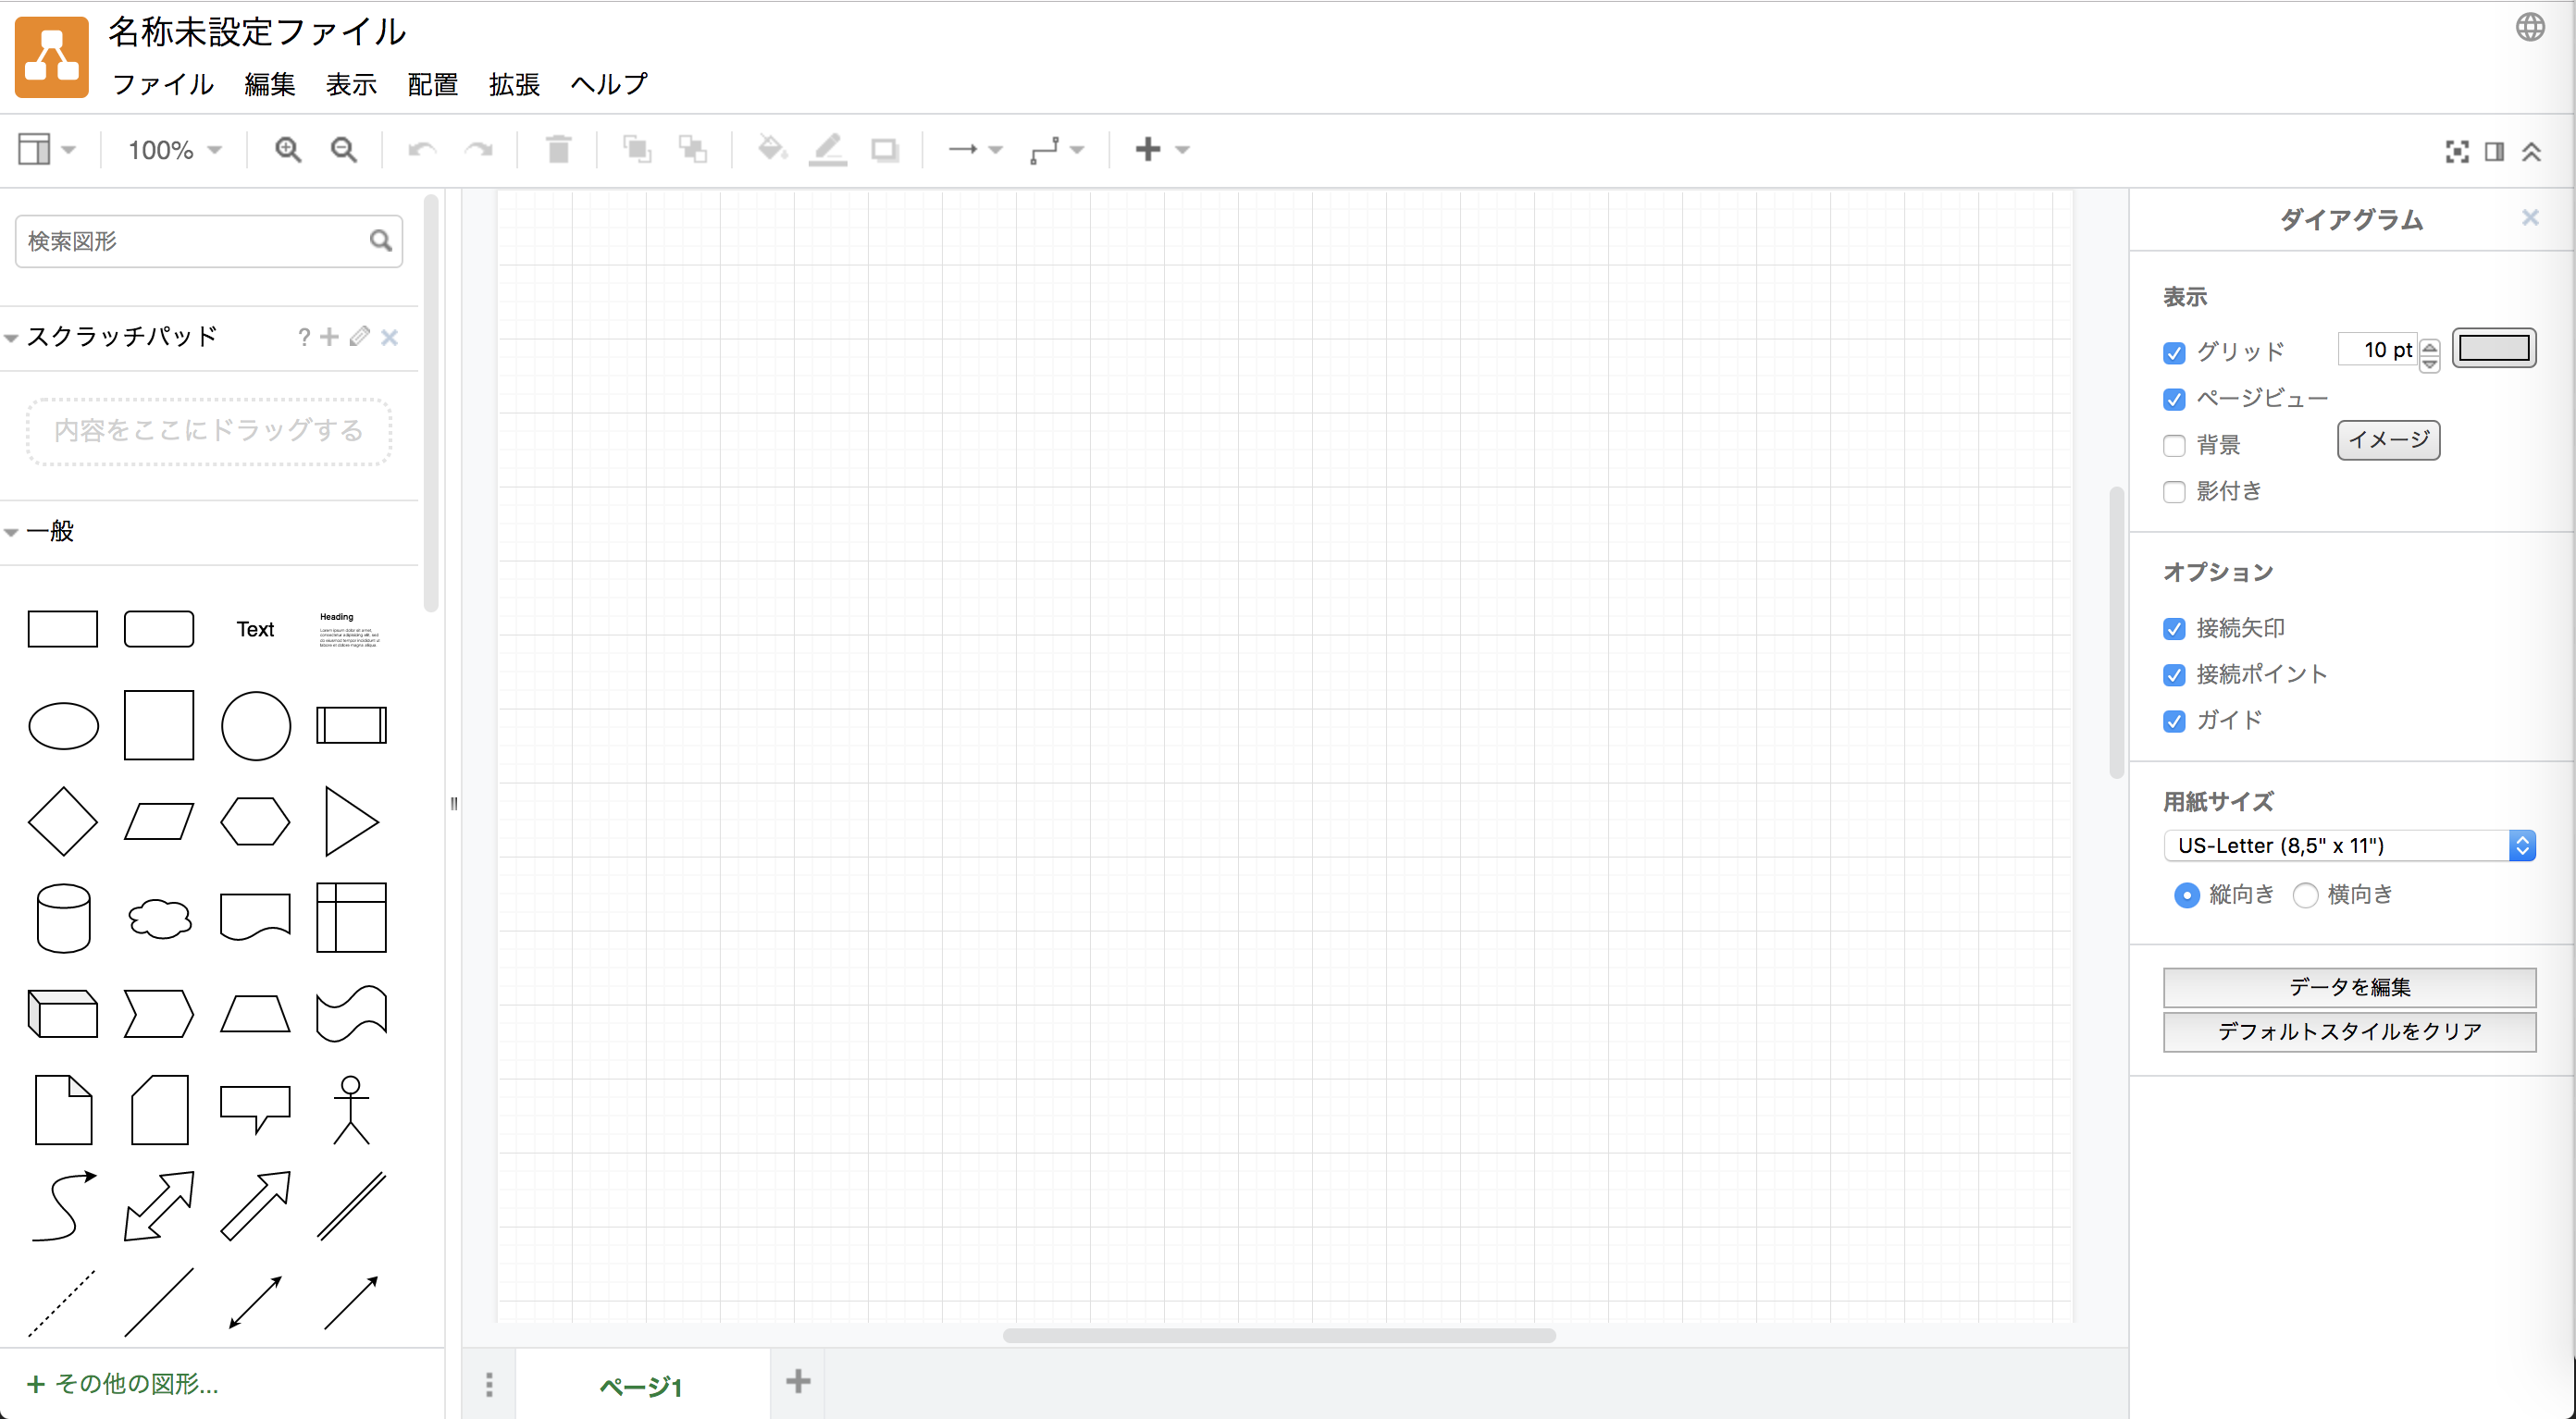Toggle the format panel icon
The width and height of the screenshot is (2576, 1419).
click(2494, 152)
